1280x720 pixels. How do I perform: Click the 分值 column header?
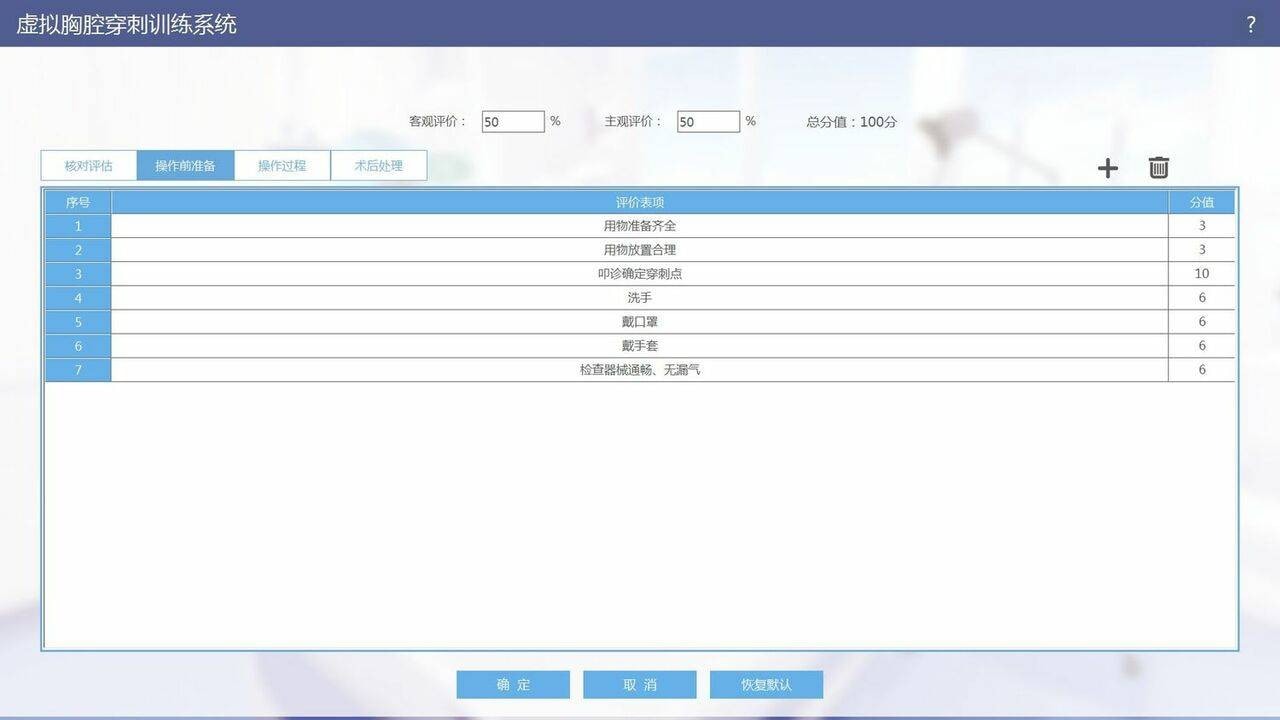click(x=1201, y=202)
